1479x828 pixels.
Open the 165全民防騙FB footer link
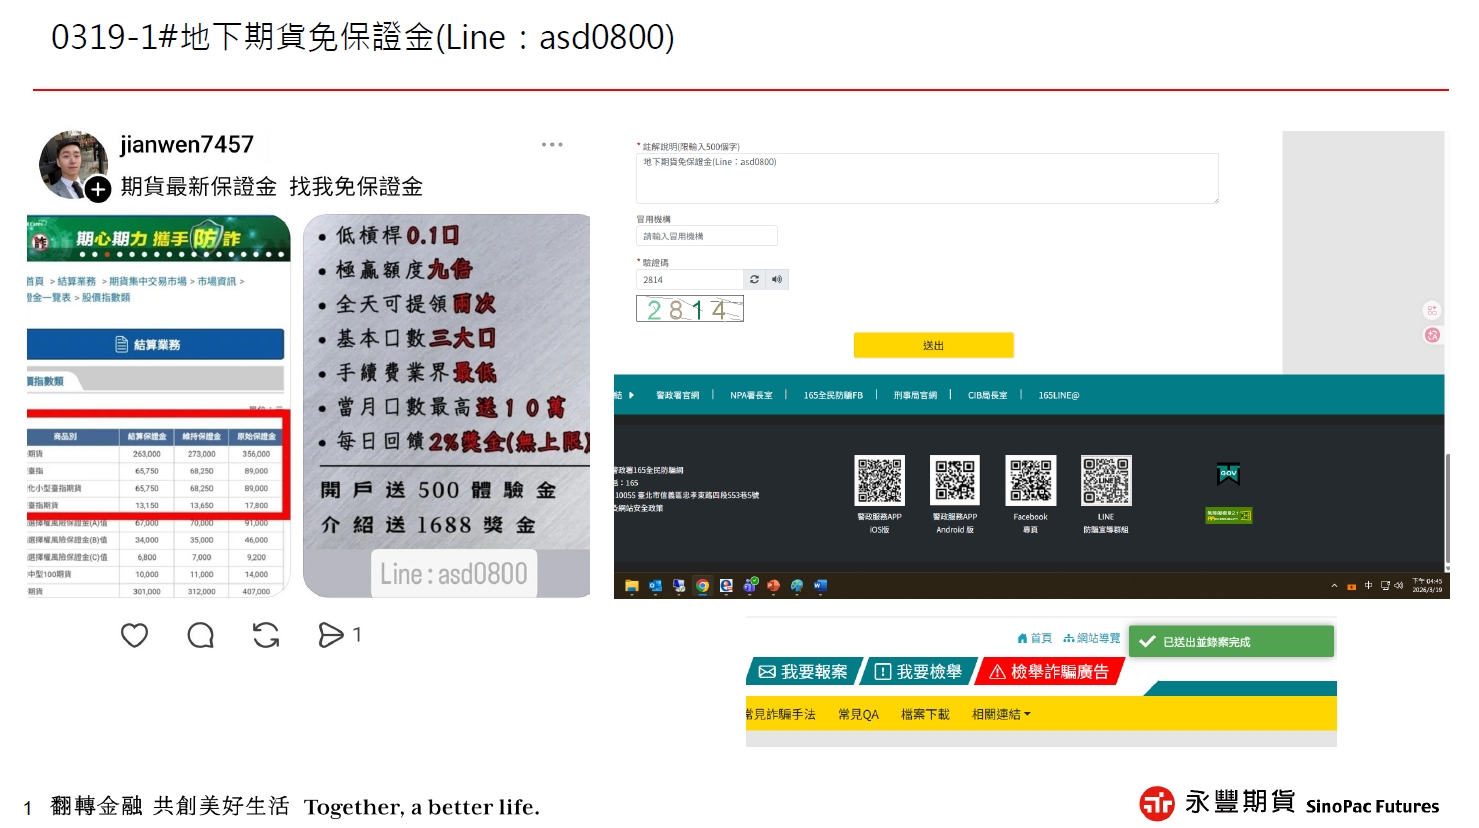pyautogui.click(x=832, y=396)
